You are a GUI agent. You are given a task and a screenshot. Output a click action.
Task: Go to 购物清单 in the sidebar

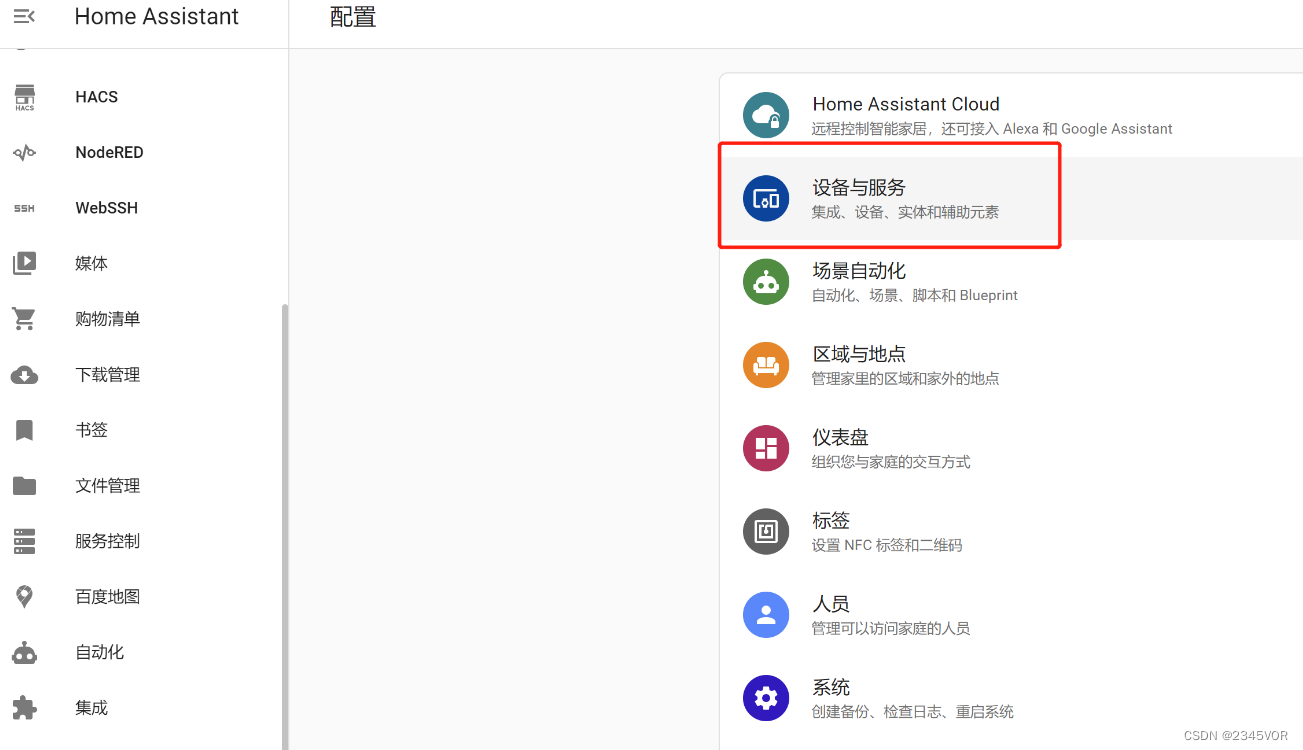107,319
